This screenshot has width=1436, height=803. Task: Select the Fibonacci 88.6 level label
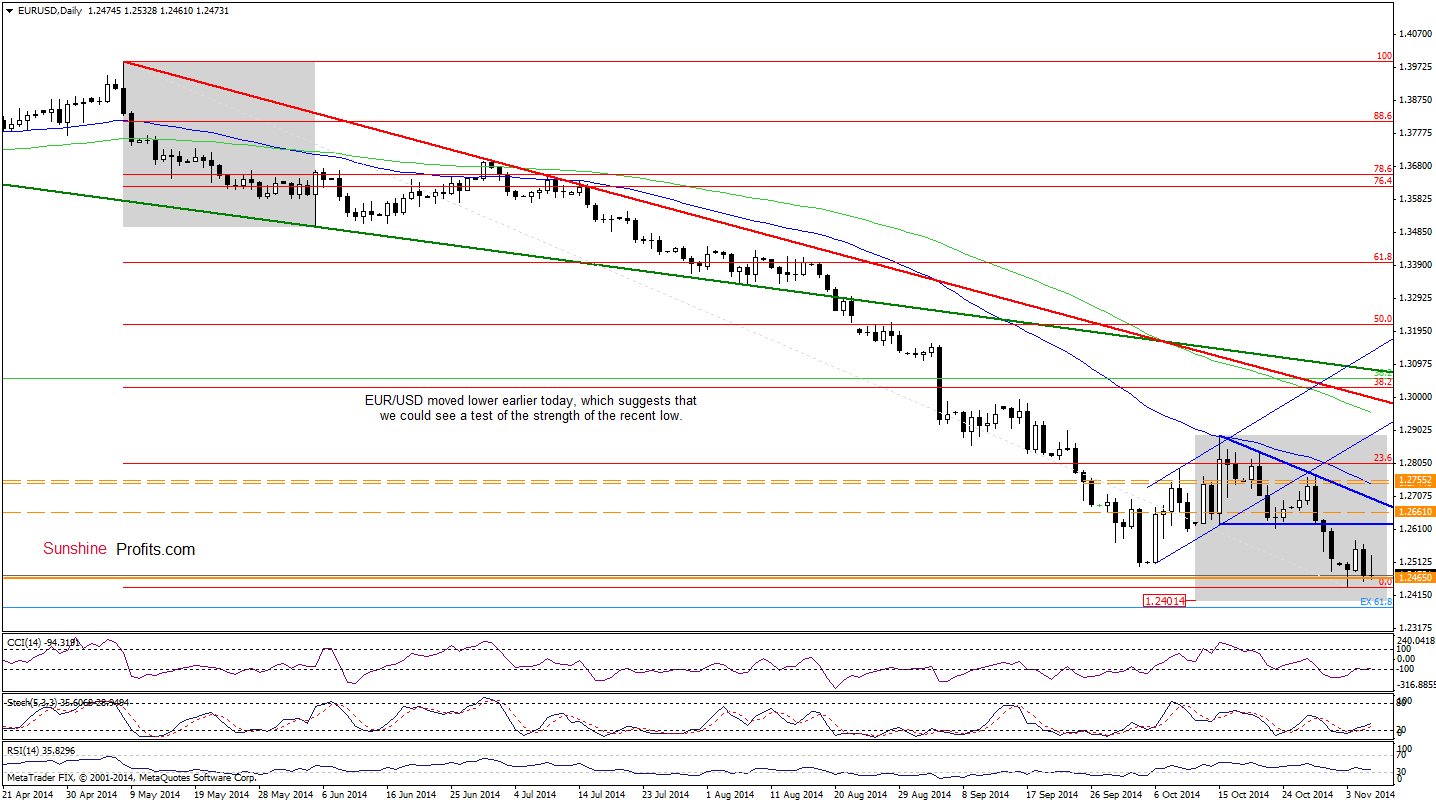tap(1383, 116)
